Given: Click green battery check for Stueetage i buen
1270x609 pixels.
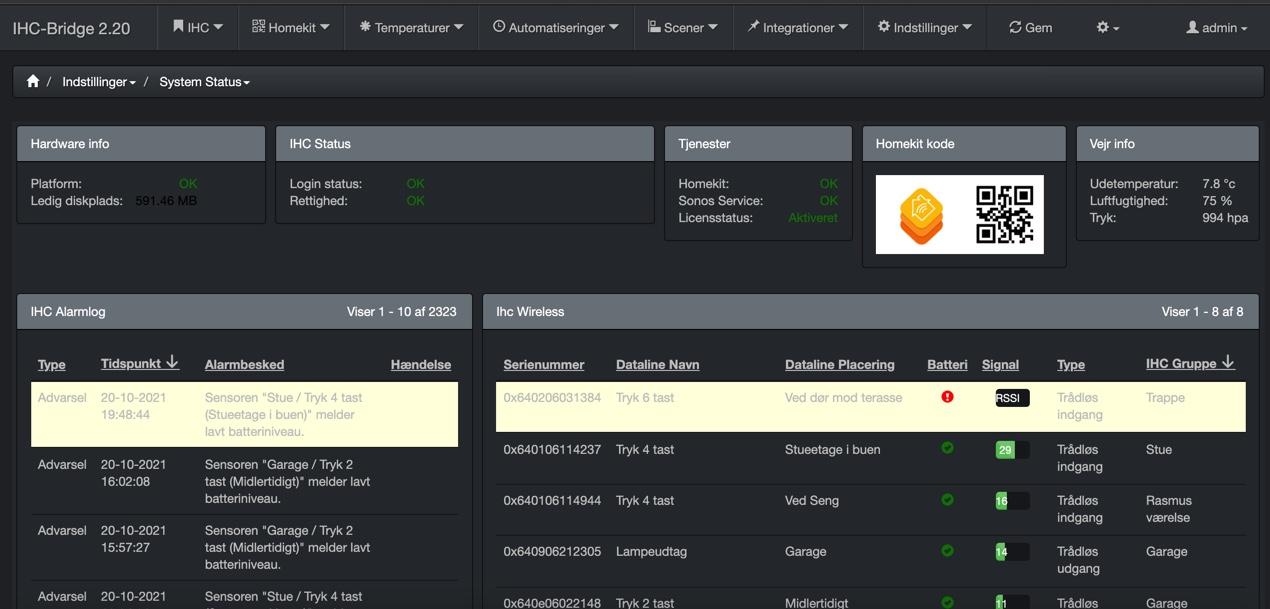Looking at the screenshot, I should [x=947, y=448].
